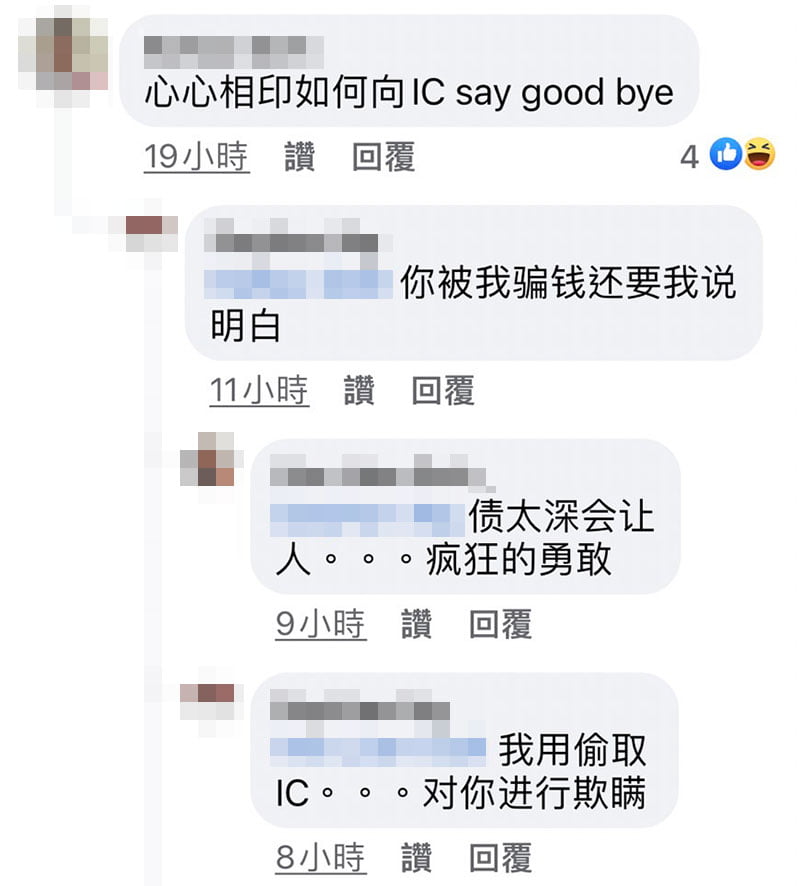800x886 pixels.
Task: Open the 19小時 timestamp link
Action: click(x=197, y=157)
